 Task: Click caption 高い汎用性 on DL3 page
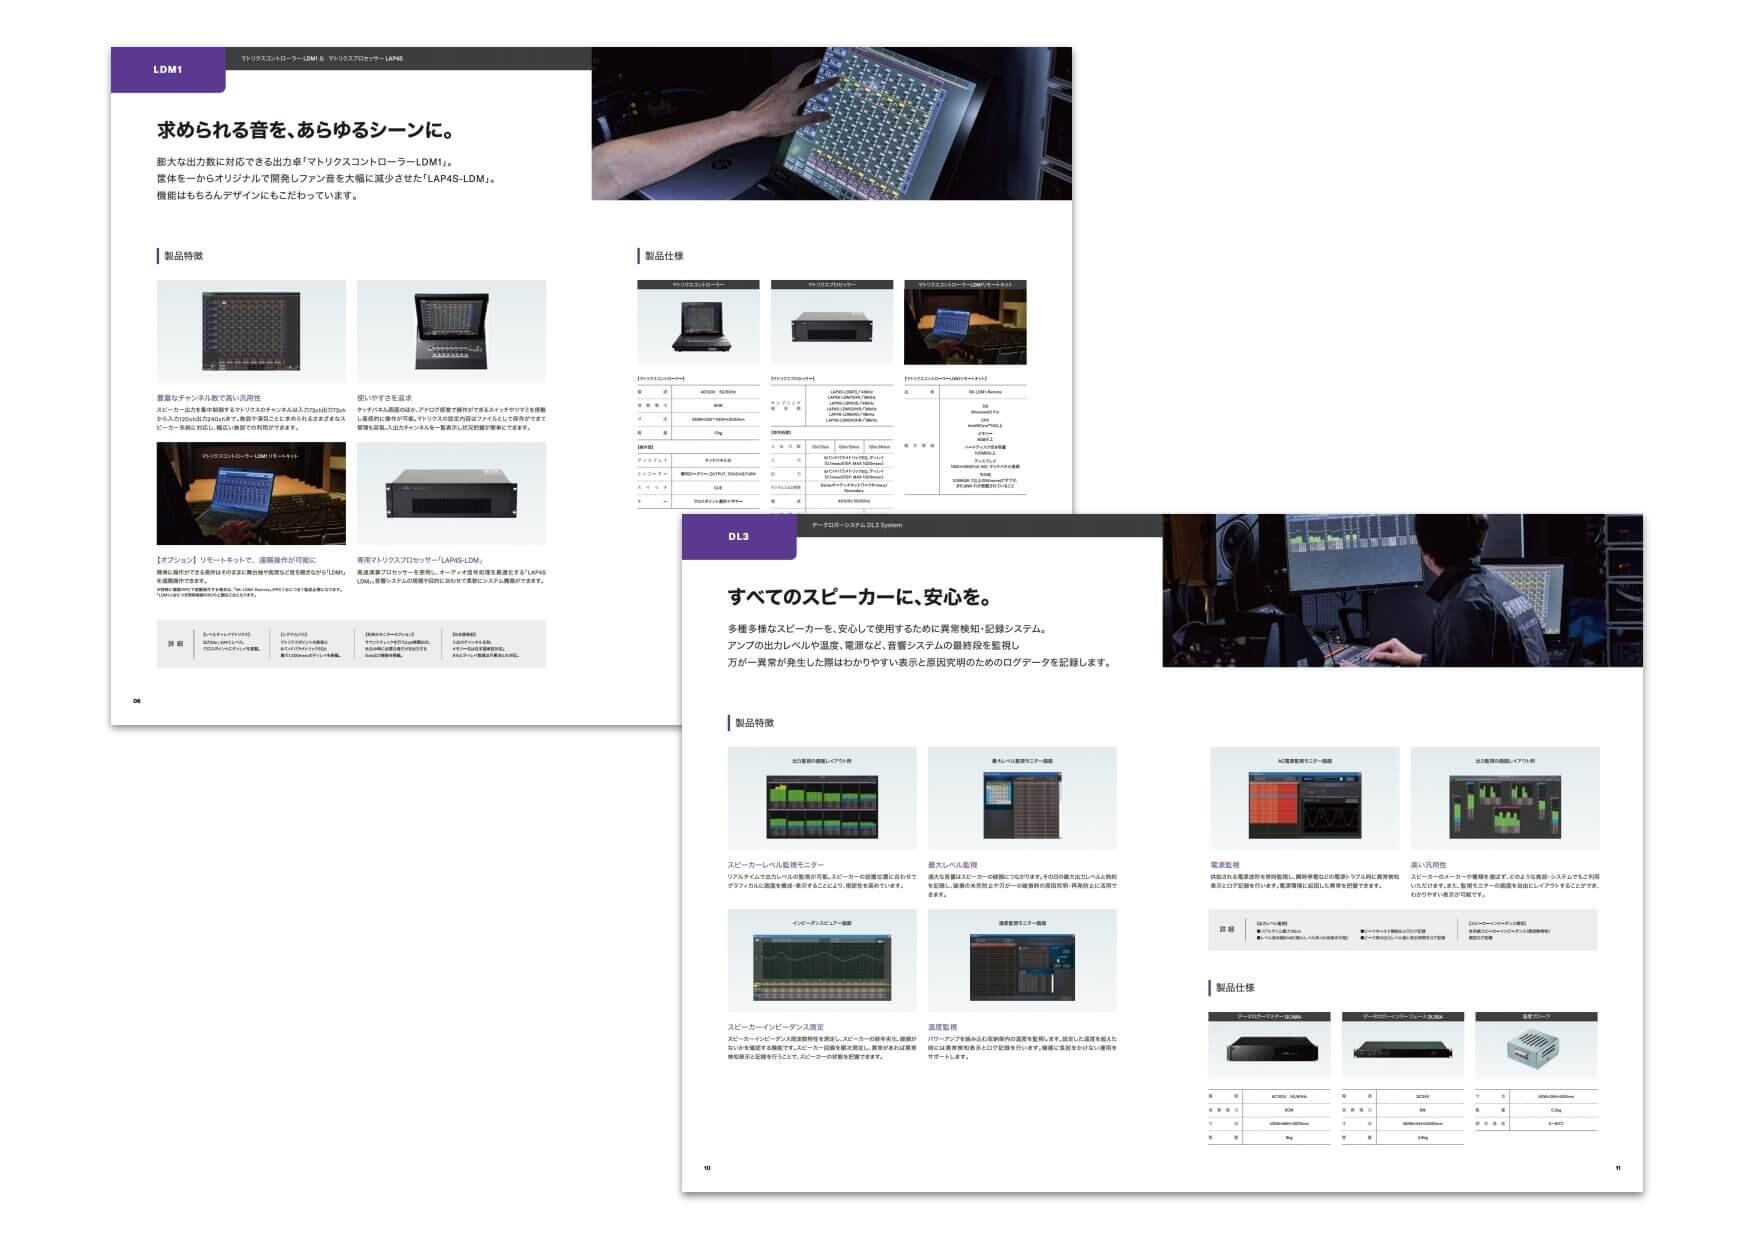pos(1429,865)
